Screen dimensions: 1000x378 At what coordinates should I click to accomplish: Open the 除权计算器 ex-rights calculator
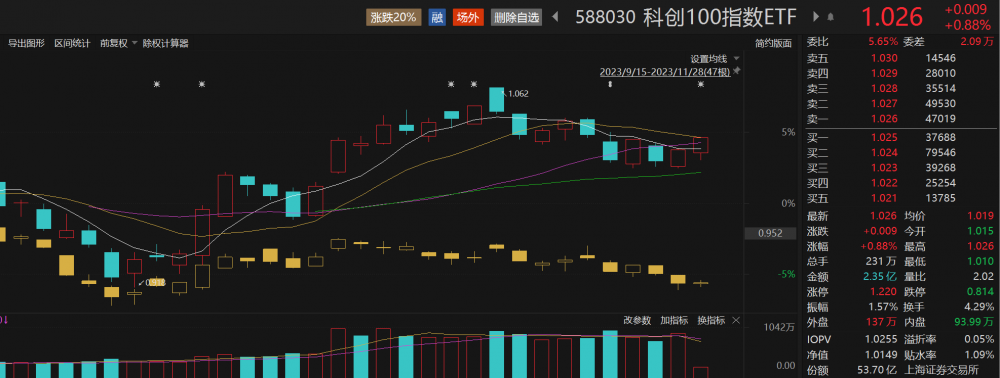tap(165, 43)
